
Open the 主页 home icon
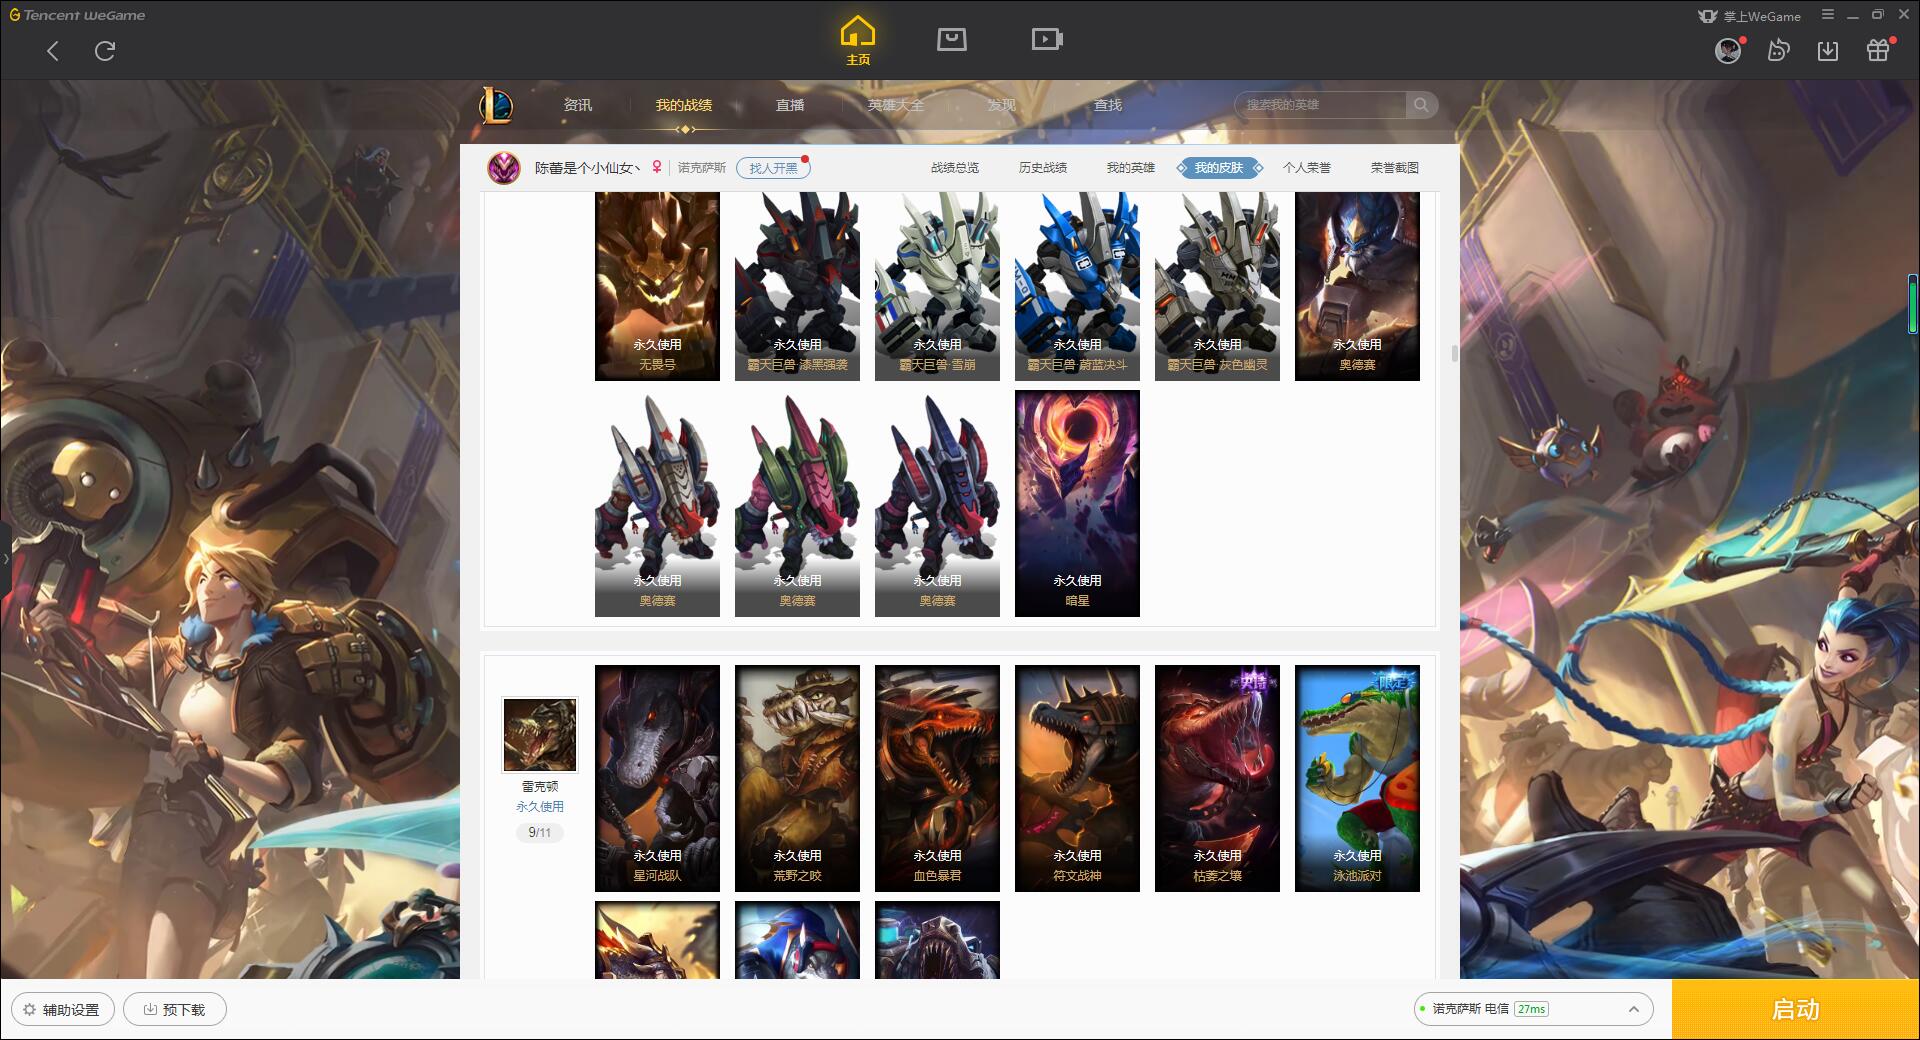click(x=858, y=41)
